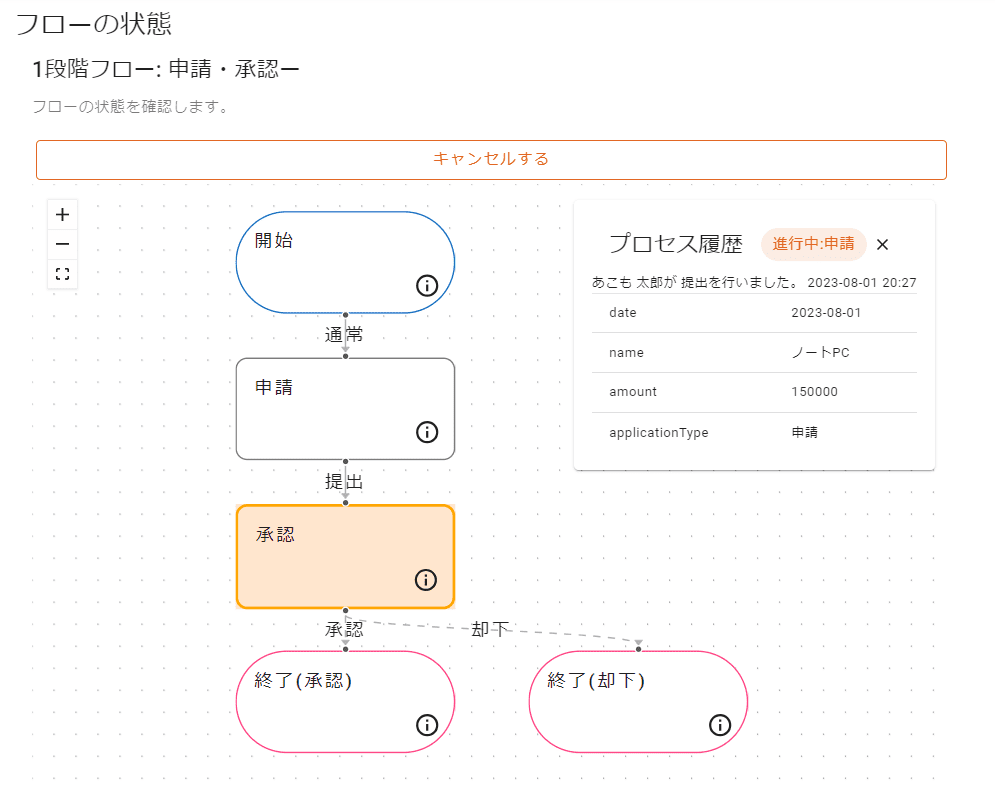Viewport: 995px width, 797px height.
Task: Open info icon on 開始 node
Action: tap(427, 286)
